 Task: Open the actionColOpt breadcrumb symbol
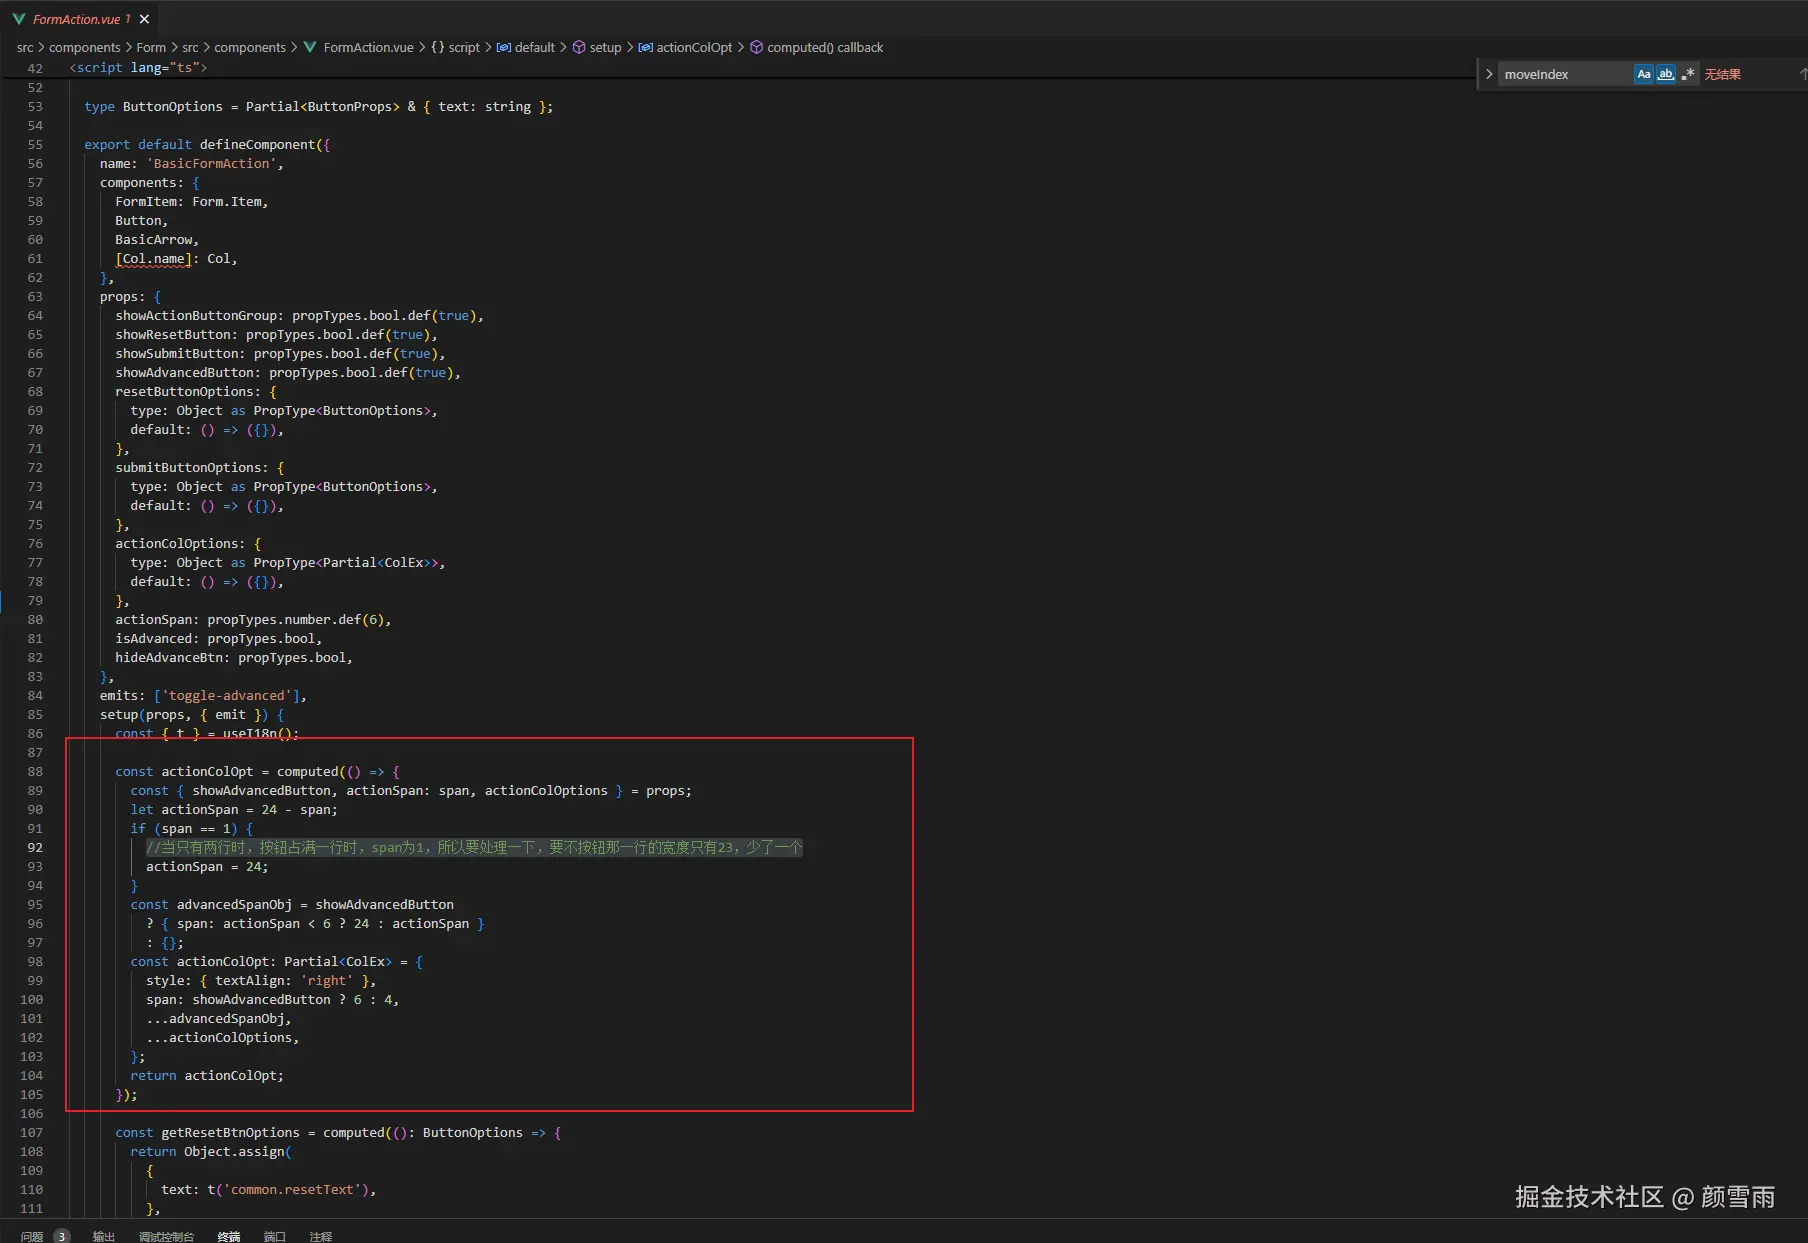694,47
